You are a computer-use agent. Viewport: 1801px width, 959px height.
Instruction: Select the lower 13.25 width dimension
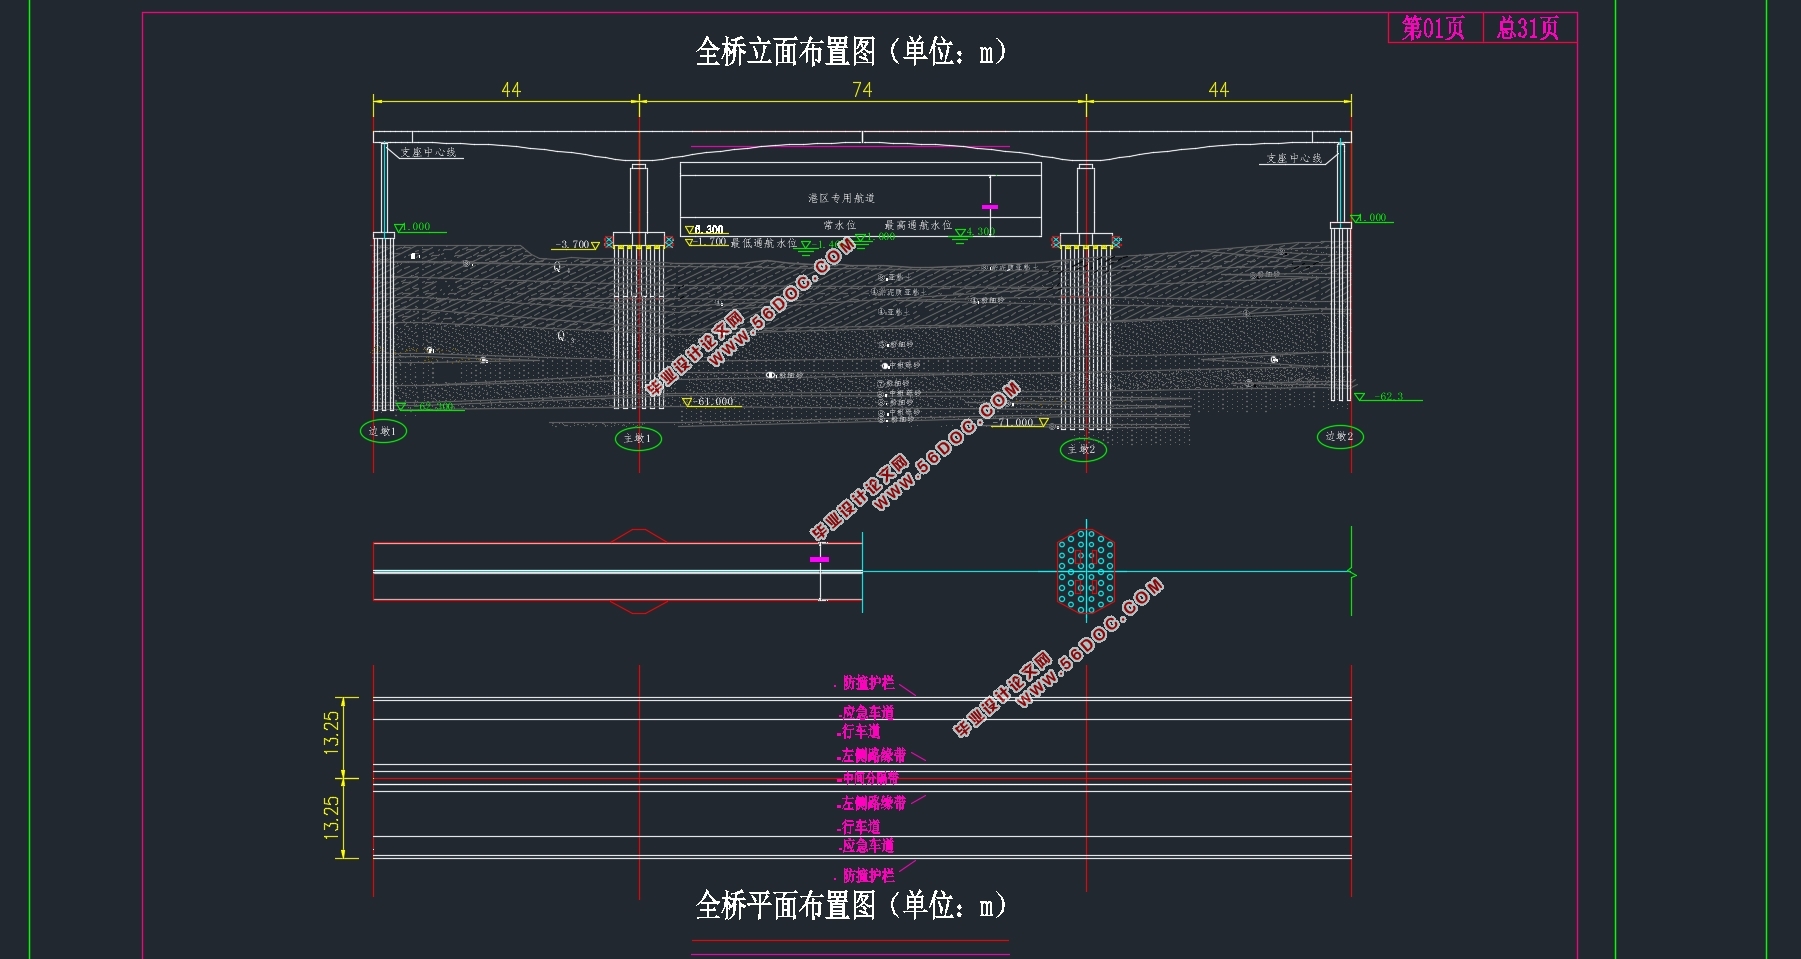(331, 816)
